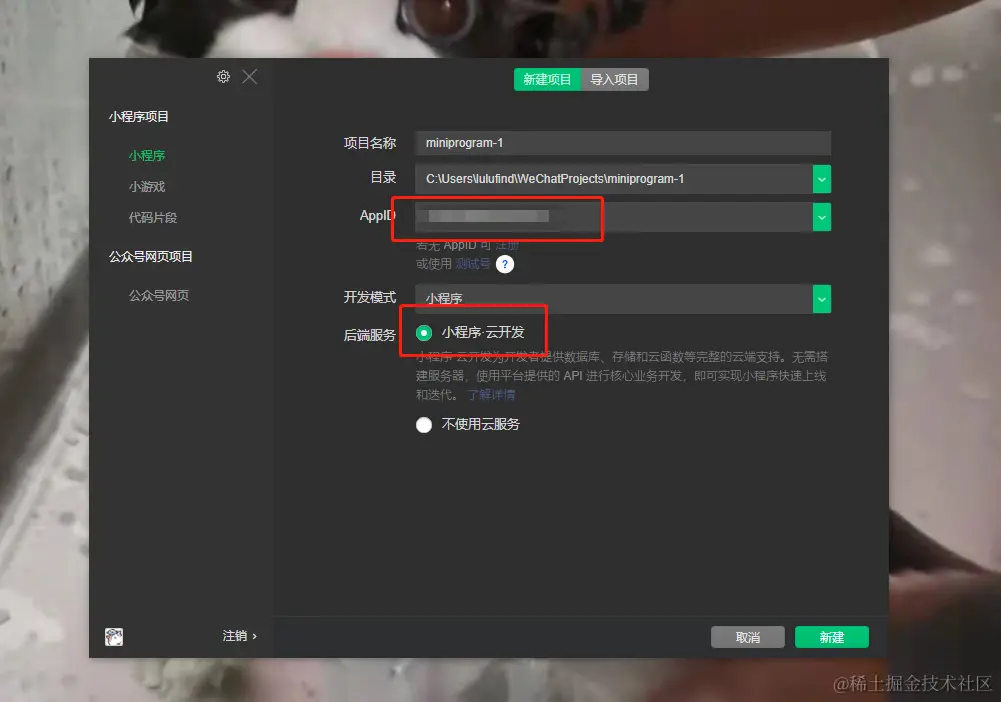Click the blue question mark help icon
Image resolution: width=1001 pixels, height=702 pixels.
pos(505,264)
